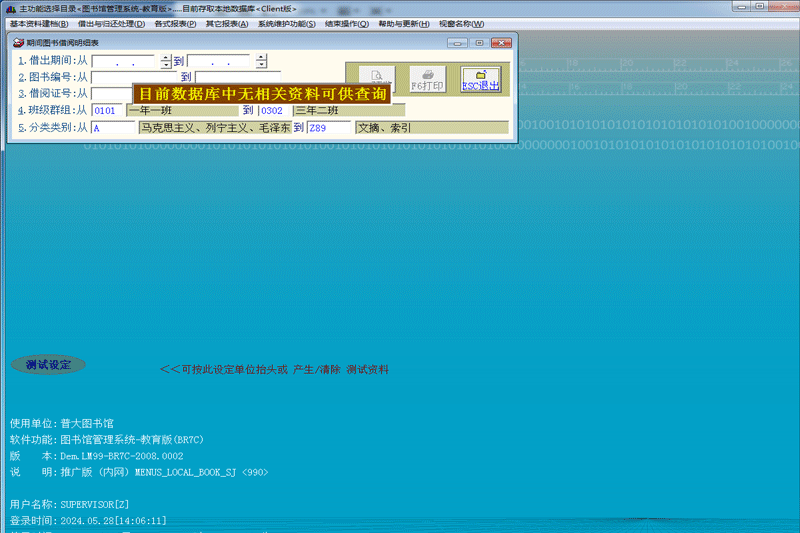This screenshot has width=800, height=533.
Task: Click the 用户名称: SUPERVISOR[Z] line
Action: click(x=69, y=504)
